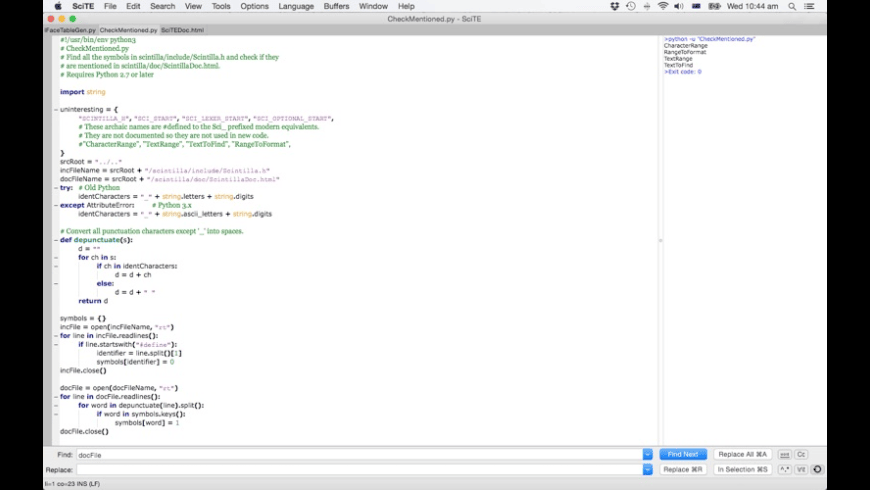Open the File menu
Viewport: 870px width, 490px height.
click(x=110, y=6)
